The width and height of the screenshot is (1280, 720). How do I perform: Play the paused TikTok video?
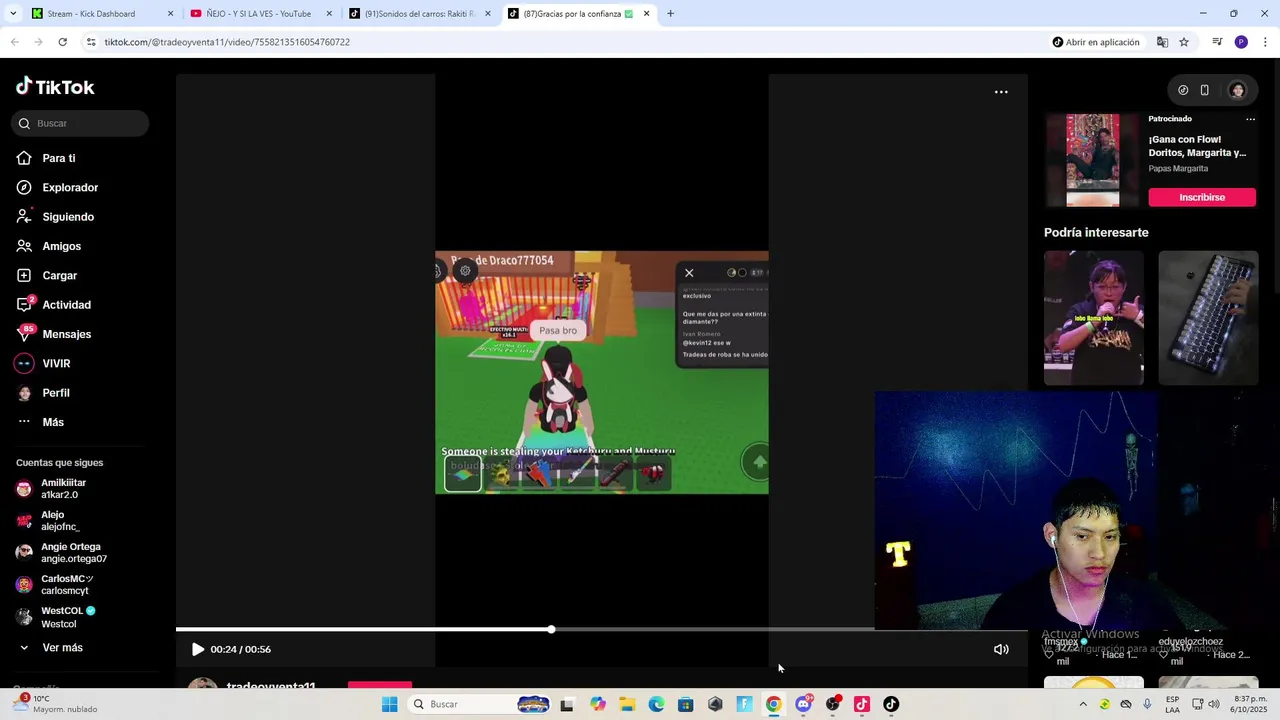click(197, 649)
